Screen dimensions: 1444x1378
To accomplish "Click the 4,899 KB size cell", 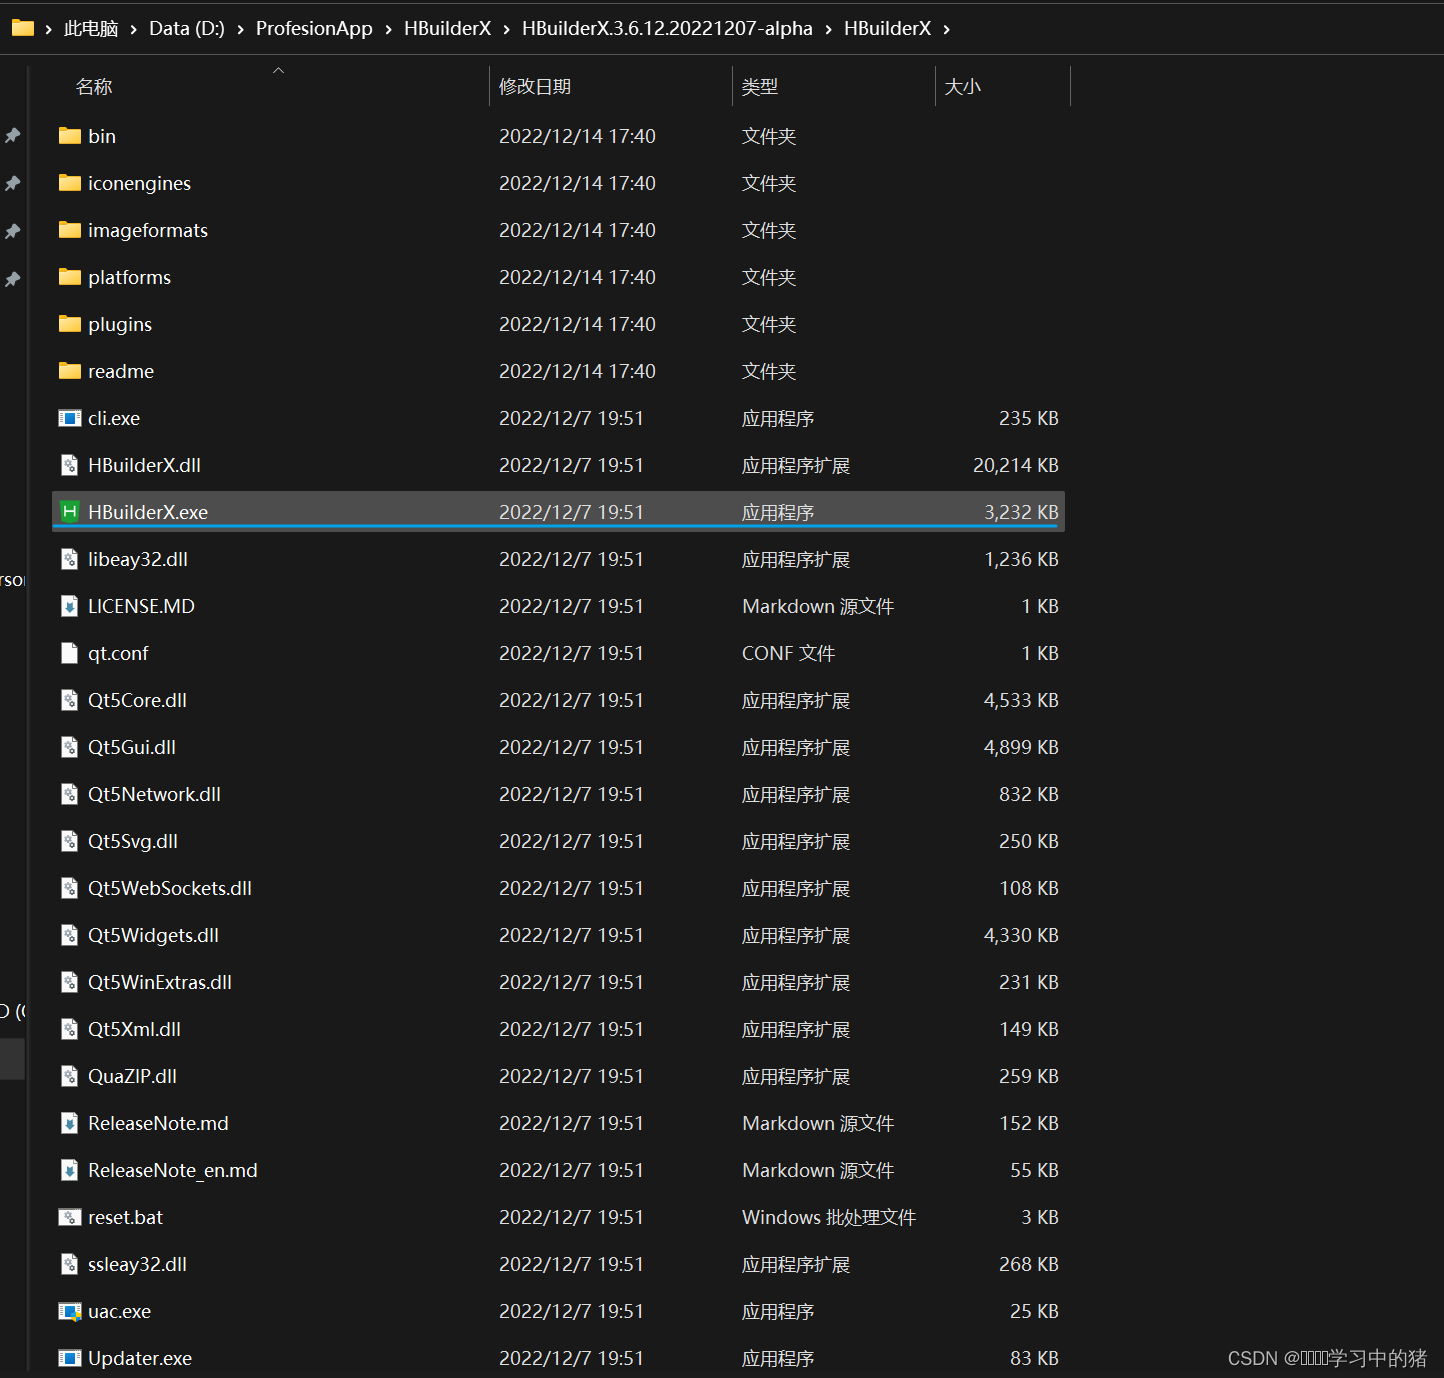I will 1021,747.
